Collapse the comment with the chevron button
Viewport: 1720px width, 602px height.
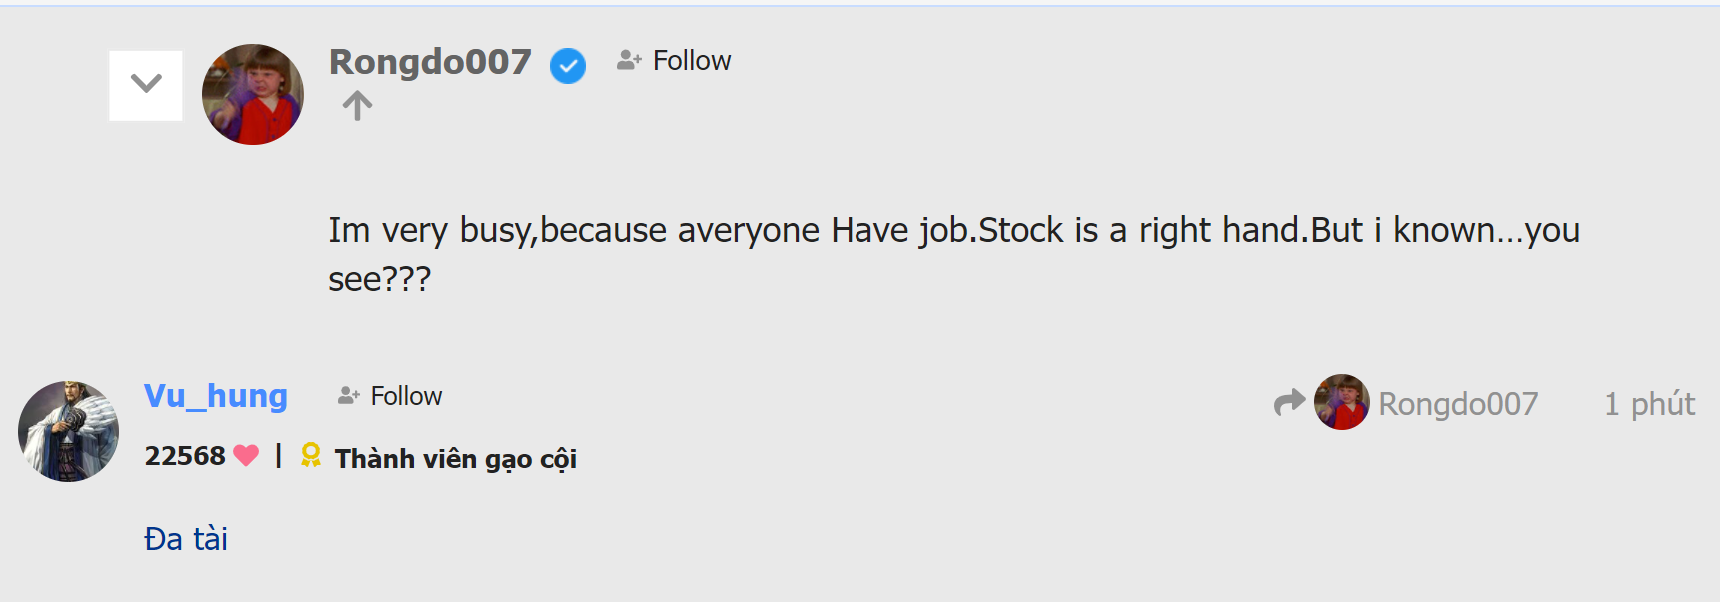point(146,85)
